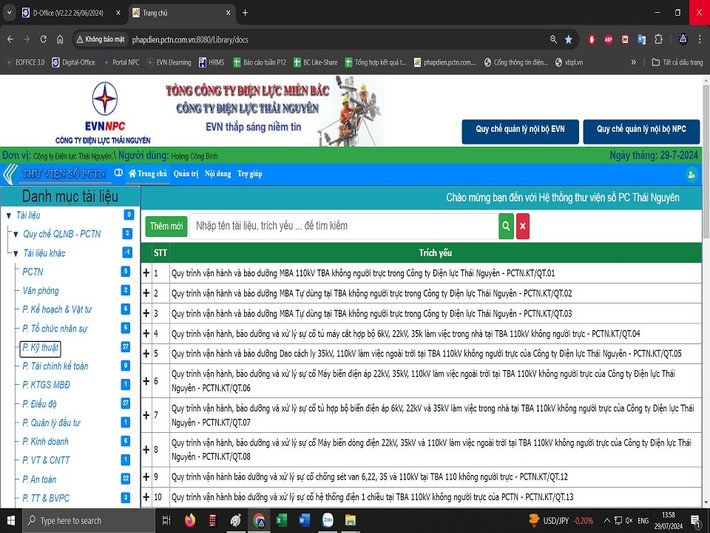Open Chrome from the taskbar
The height and width of the screenshot is (533, 710).
(259, 521)
